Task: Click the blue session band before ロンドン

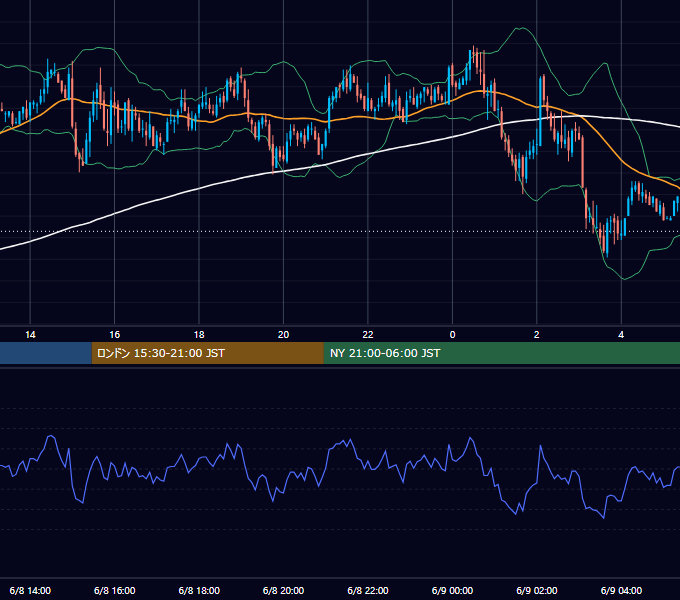Action: click(46, 353)
